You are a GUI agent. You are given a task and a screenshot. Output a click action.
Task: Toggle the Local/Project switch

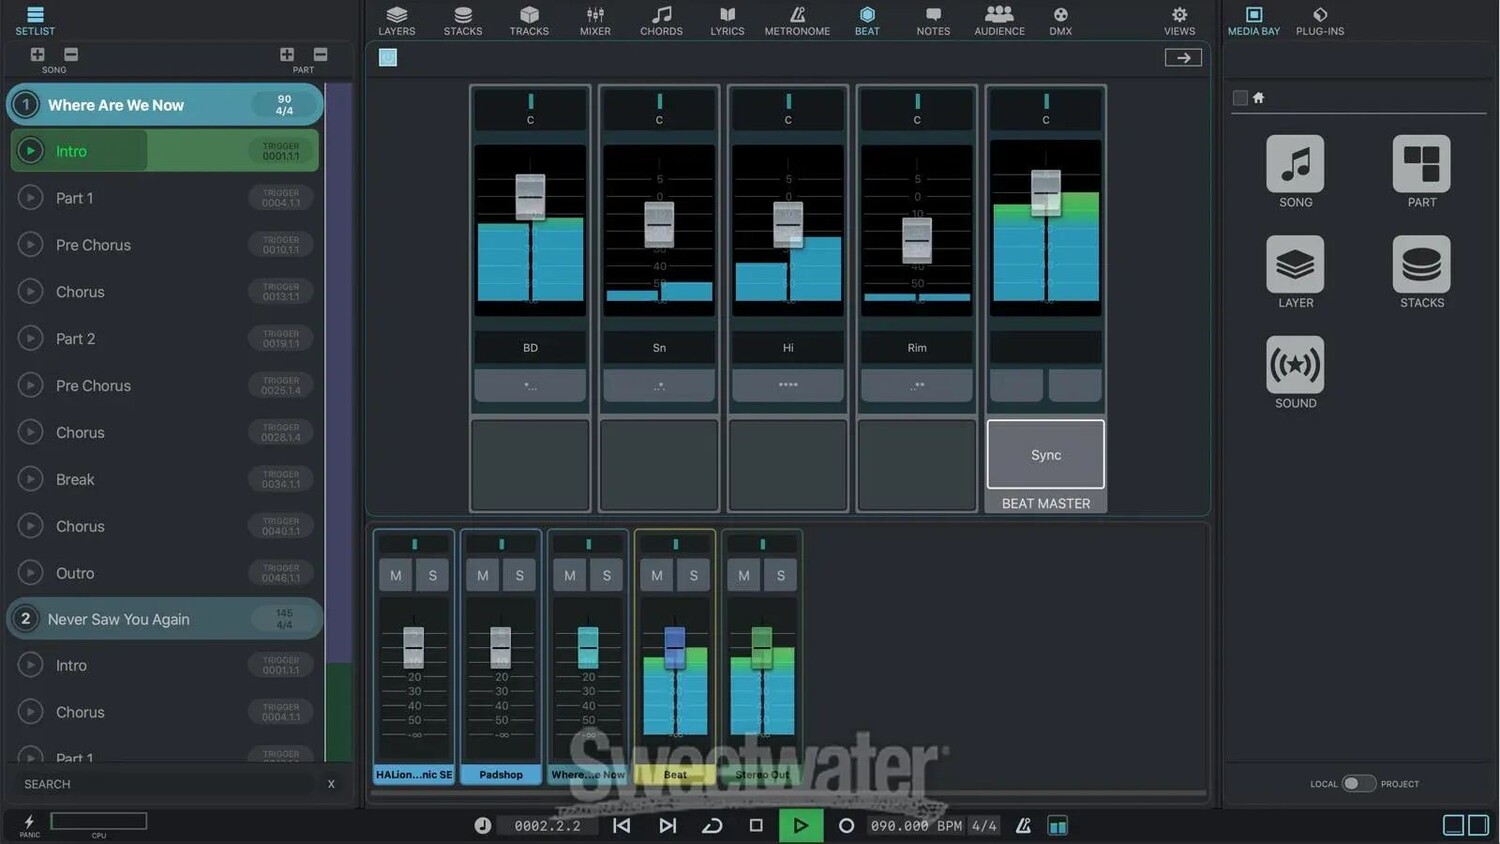pos(1357,783)
